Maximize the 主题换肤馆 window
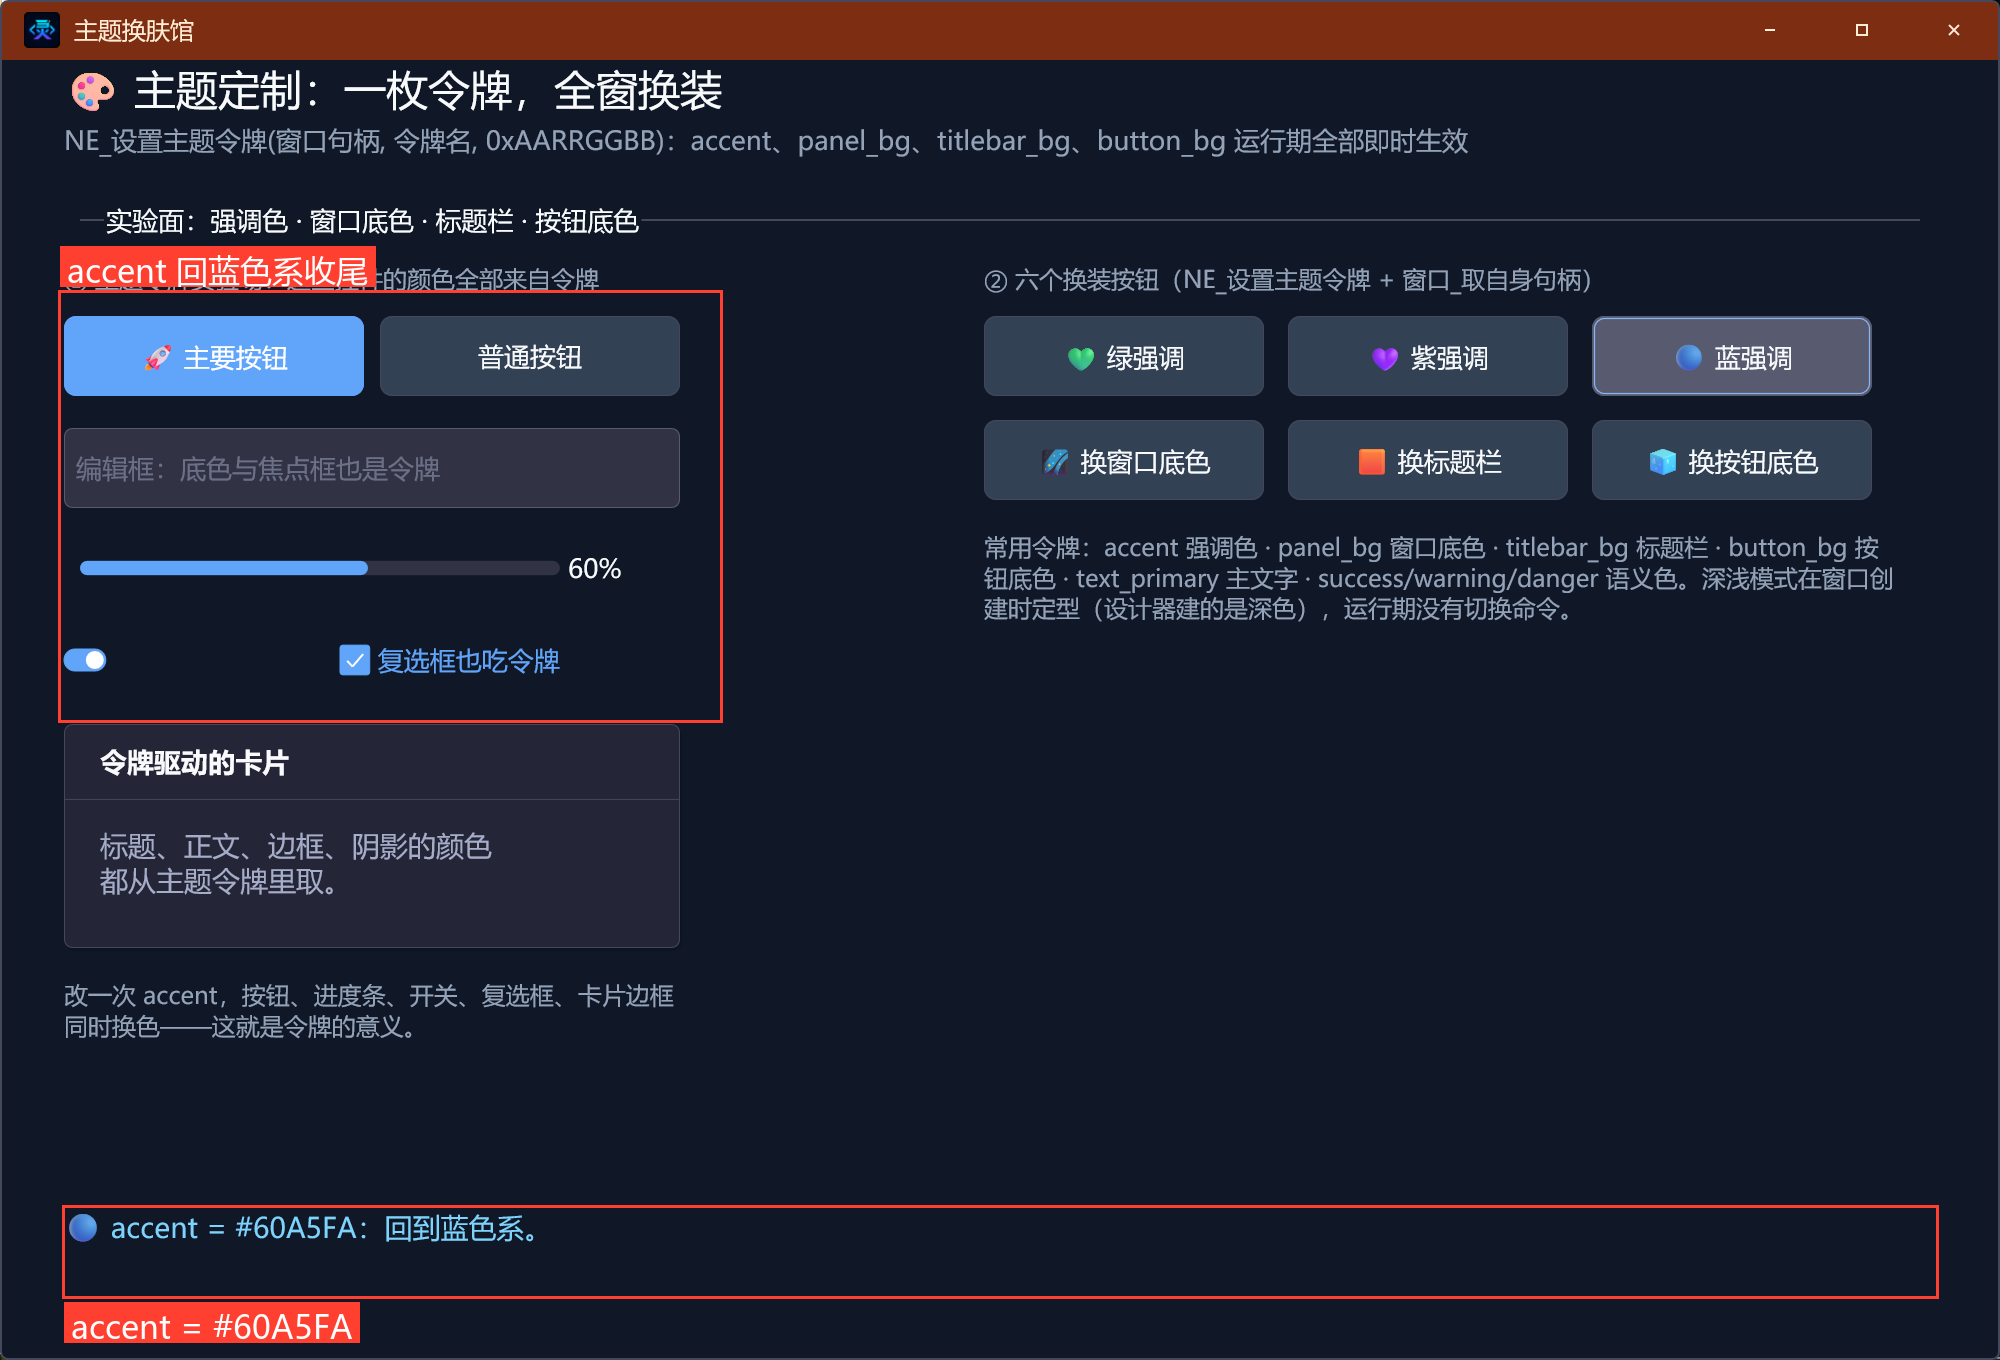 (1862, 30)
